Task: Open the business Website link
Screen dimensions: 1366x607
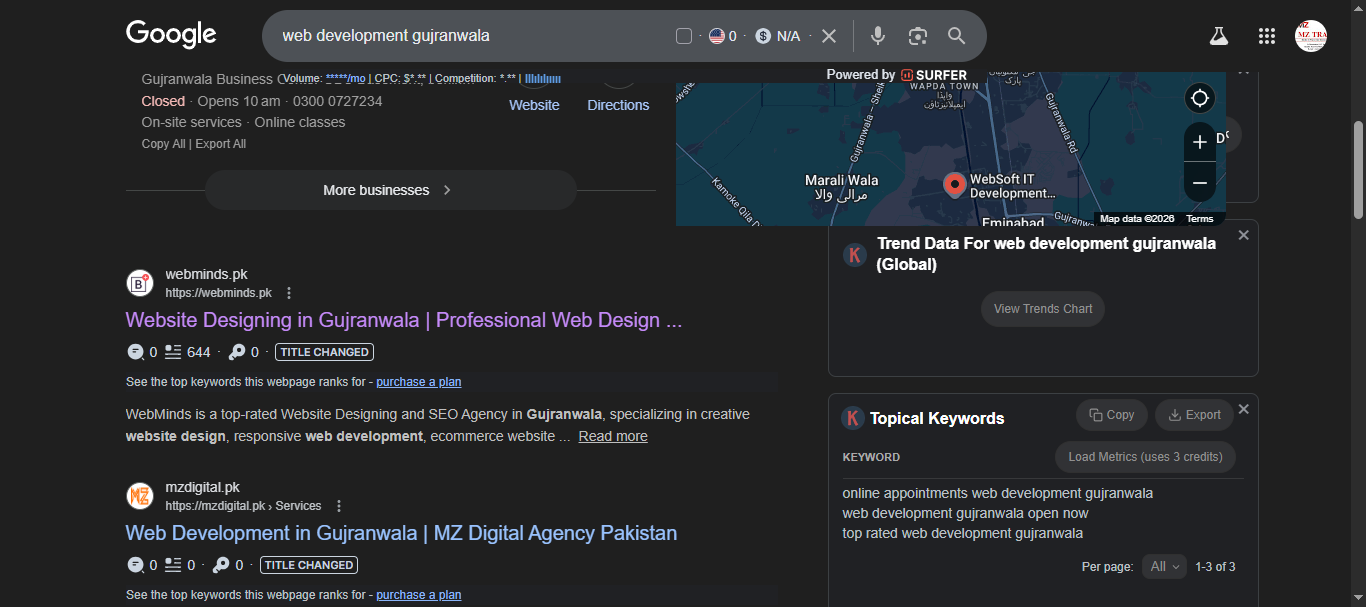Action: click(x=534, y=105)
